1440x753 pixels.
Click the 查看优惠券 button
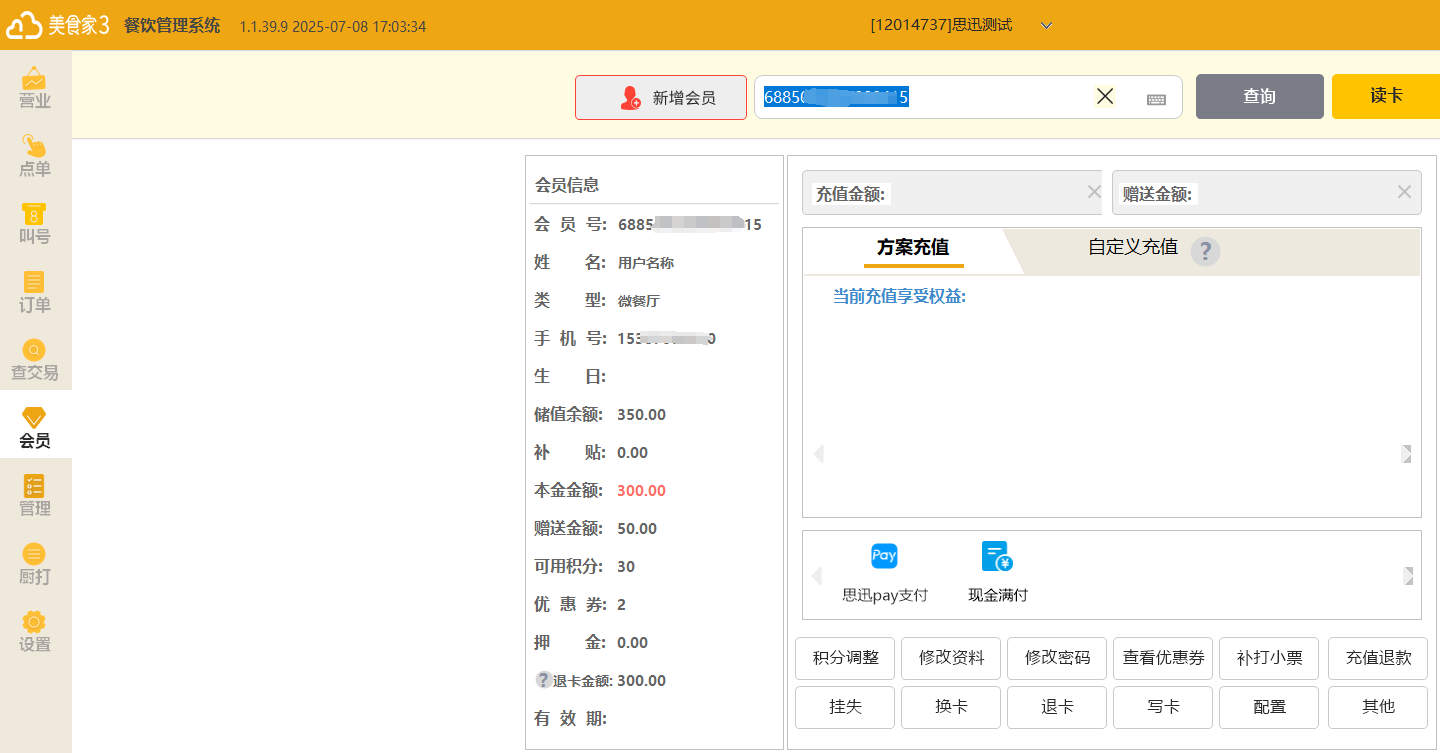point(1163,658)
